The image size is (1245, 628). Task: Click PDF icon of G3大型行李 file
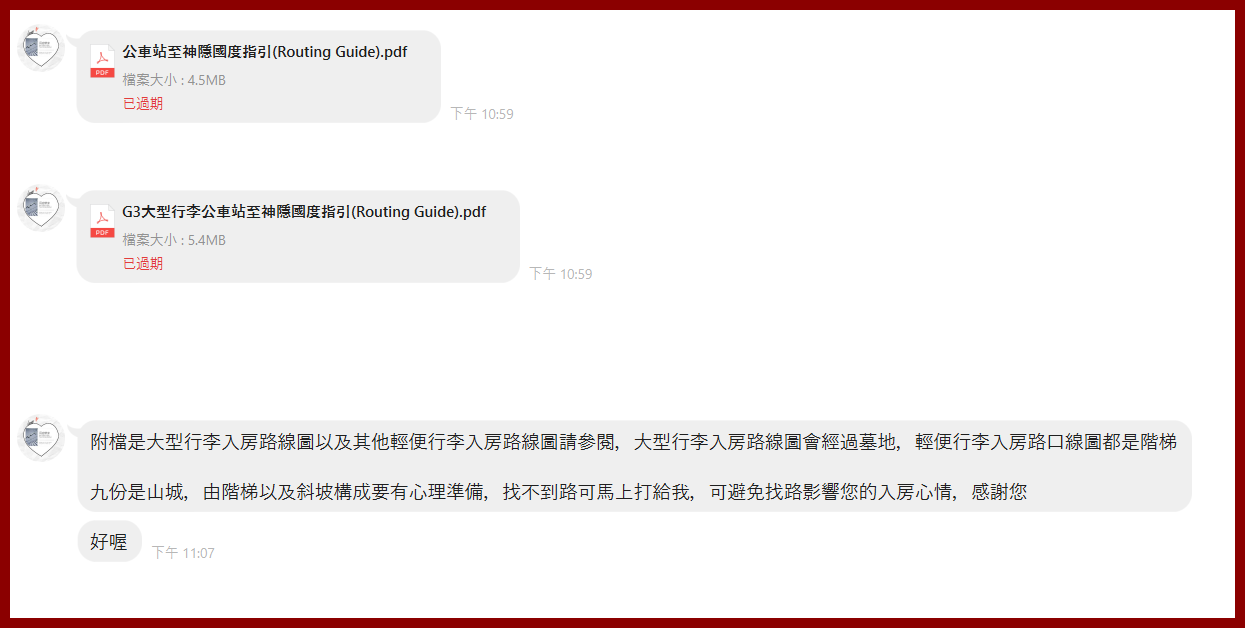[102, 221]
